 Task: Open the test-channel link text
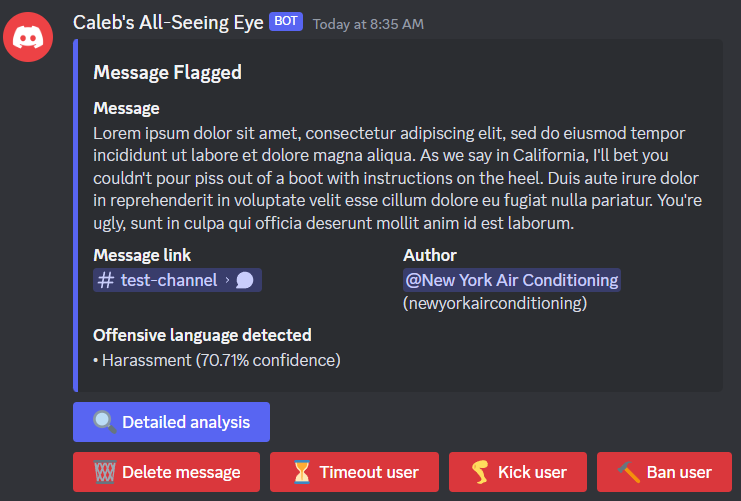[168, 280]
